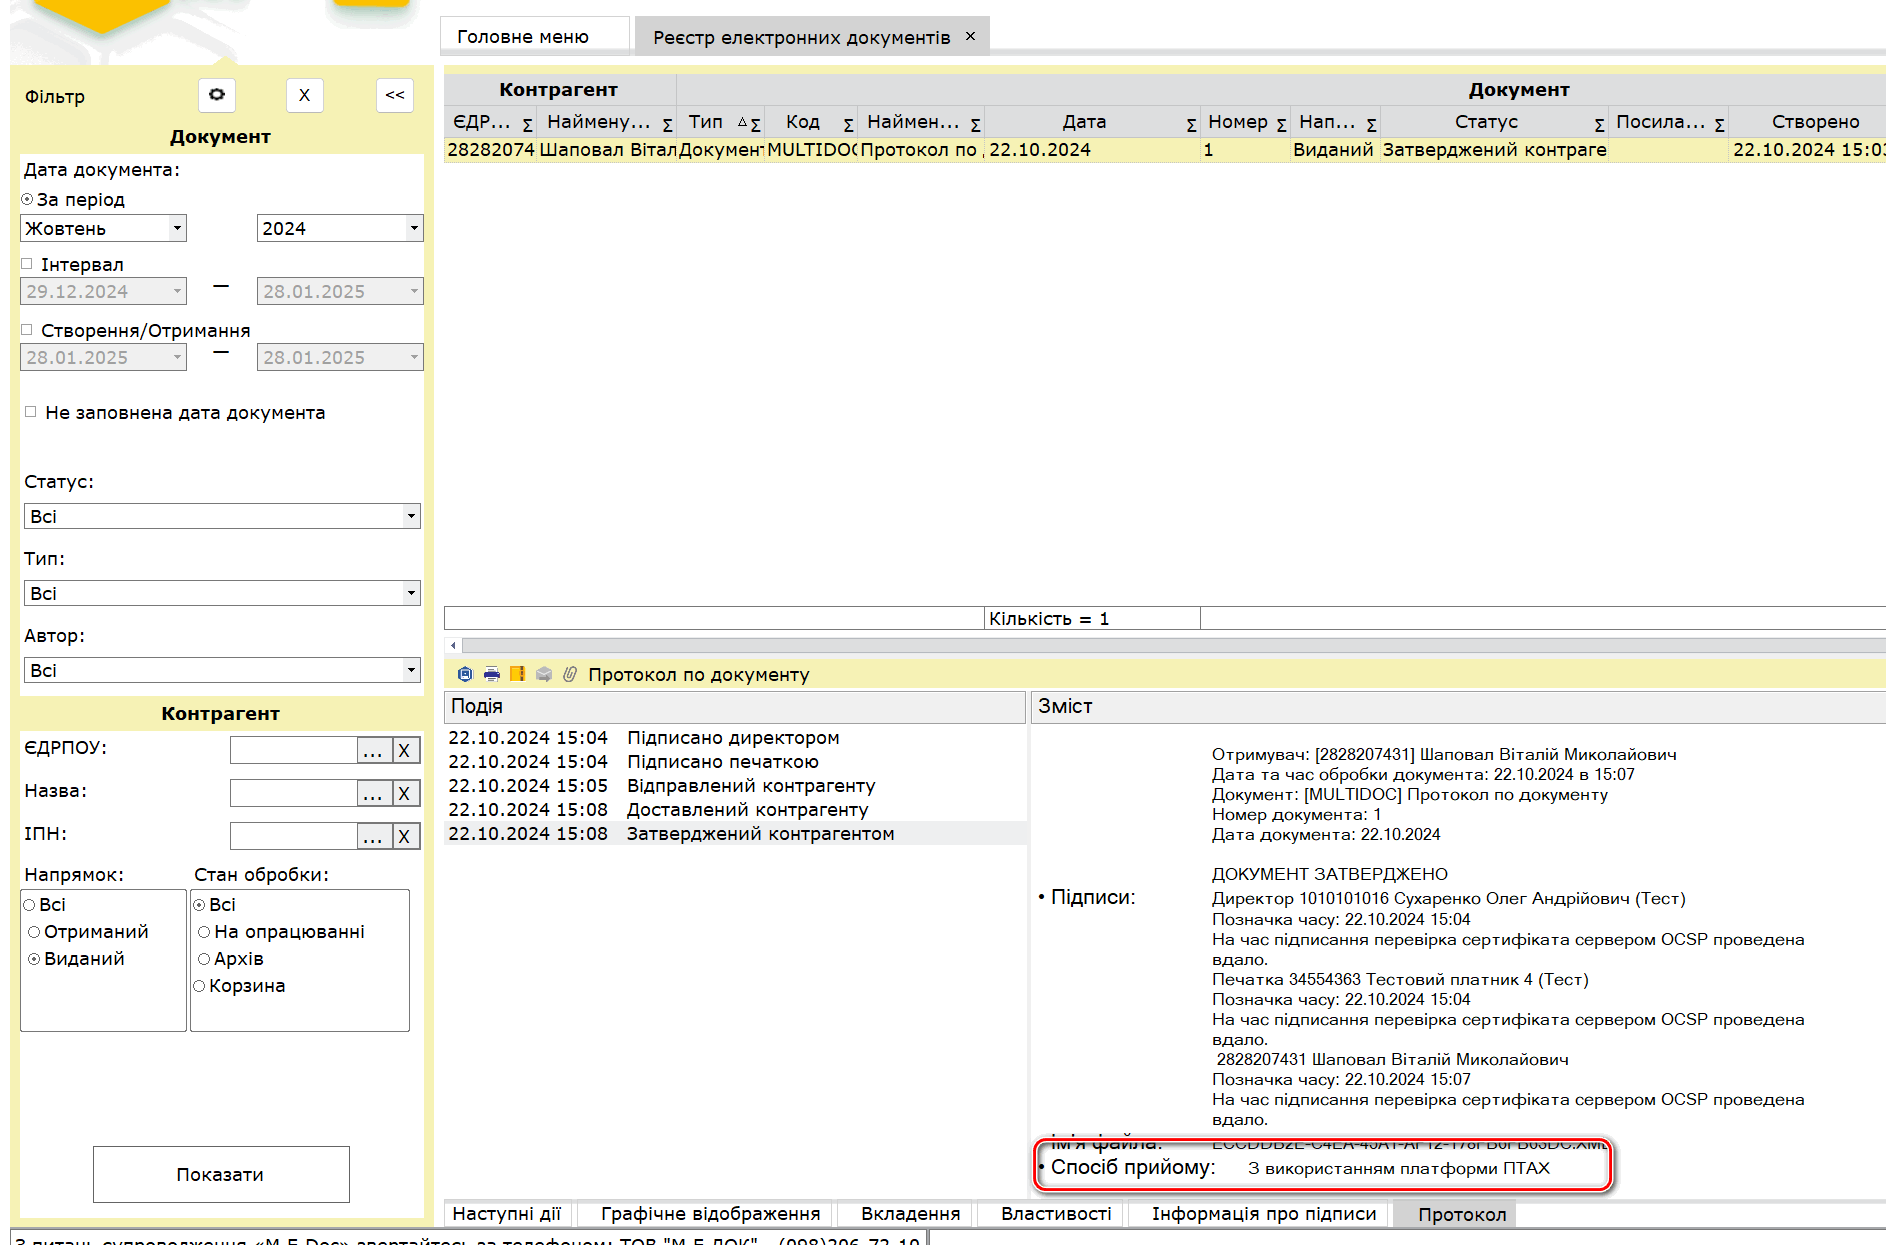This screenshot has width=1886, height=1245.
Task: Click the blue save icon in protocol toolbar
Action: point(465,674)
